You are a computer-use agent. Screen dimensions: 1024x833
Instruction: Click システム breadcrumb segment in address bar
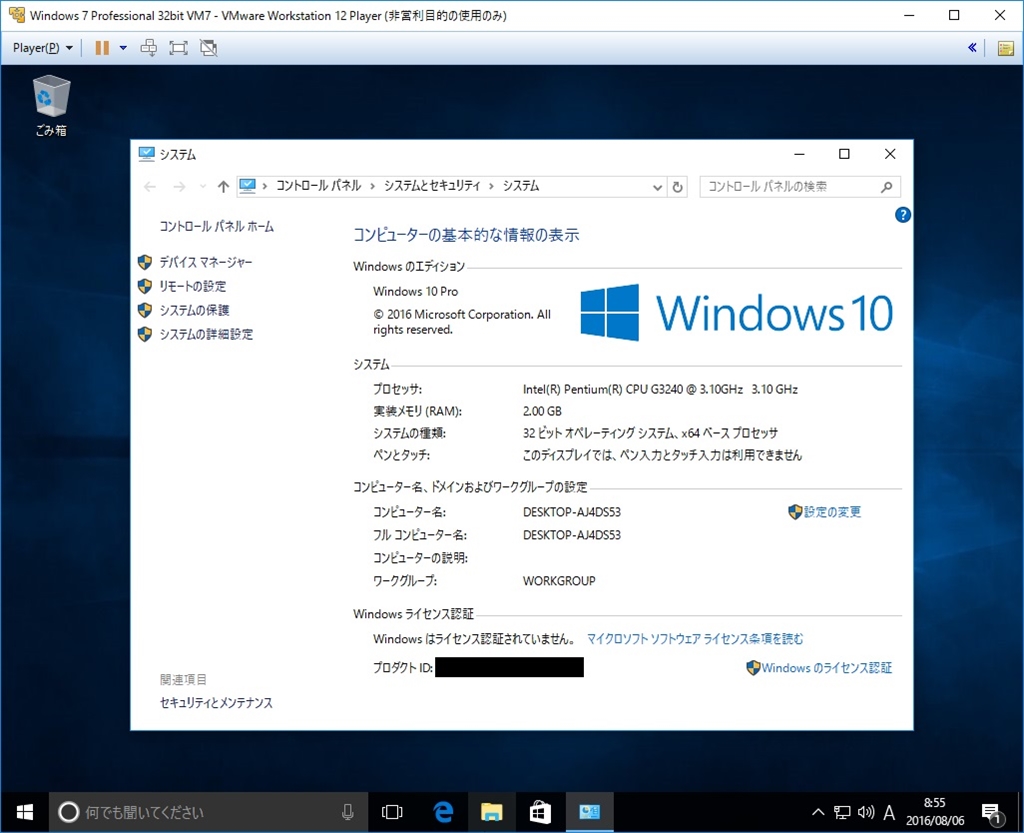coord(520,186)
